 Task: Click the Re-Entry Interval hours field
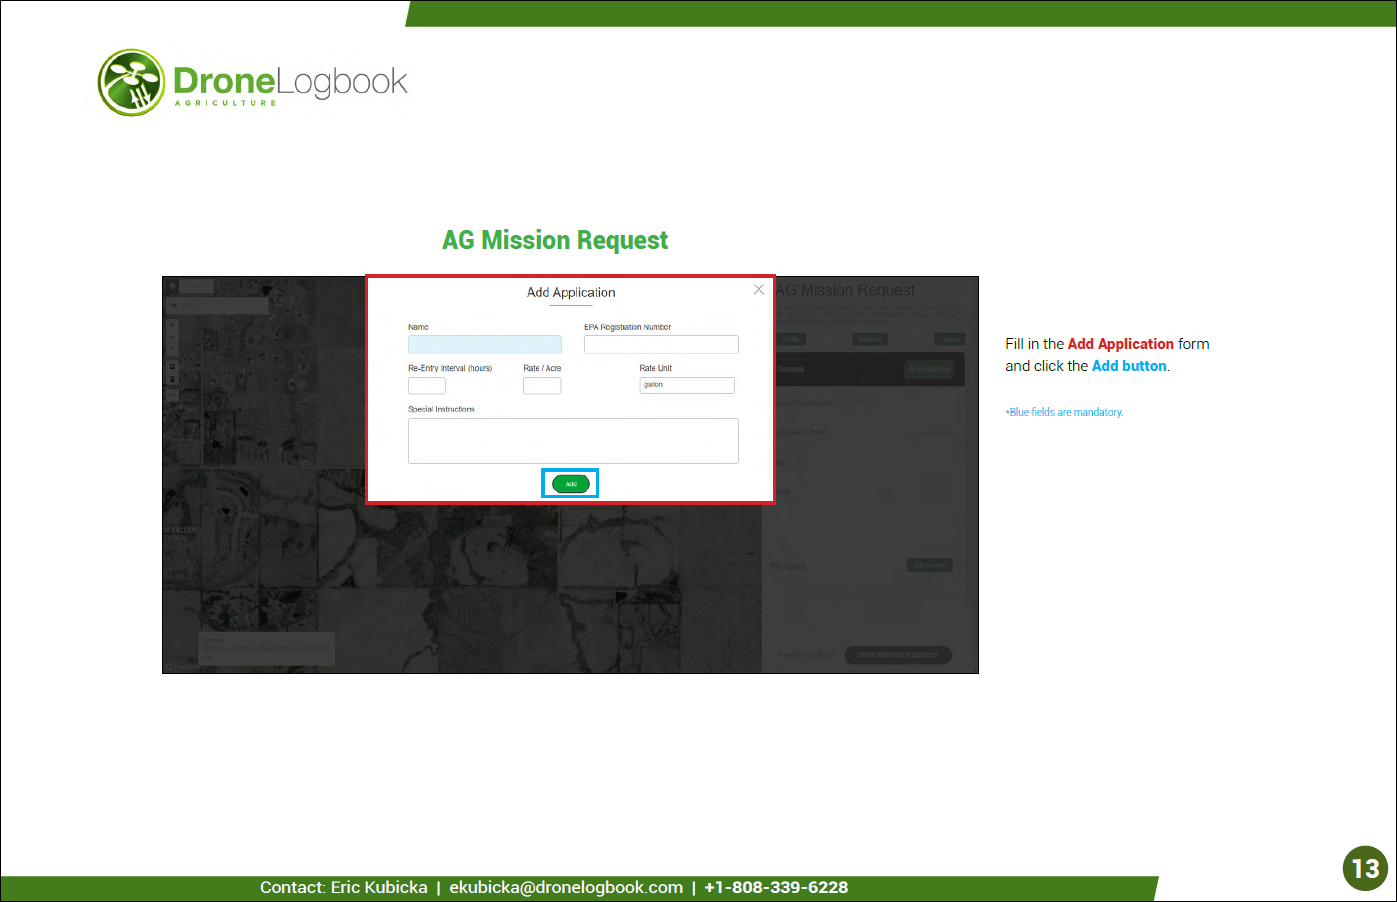[x=427, y=385]
